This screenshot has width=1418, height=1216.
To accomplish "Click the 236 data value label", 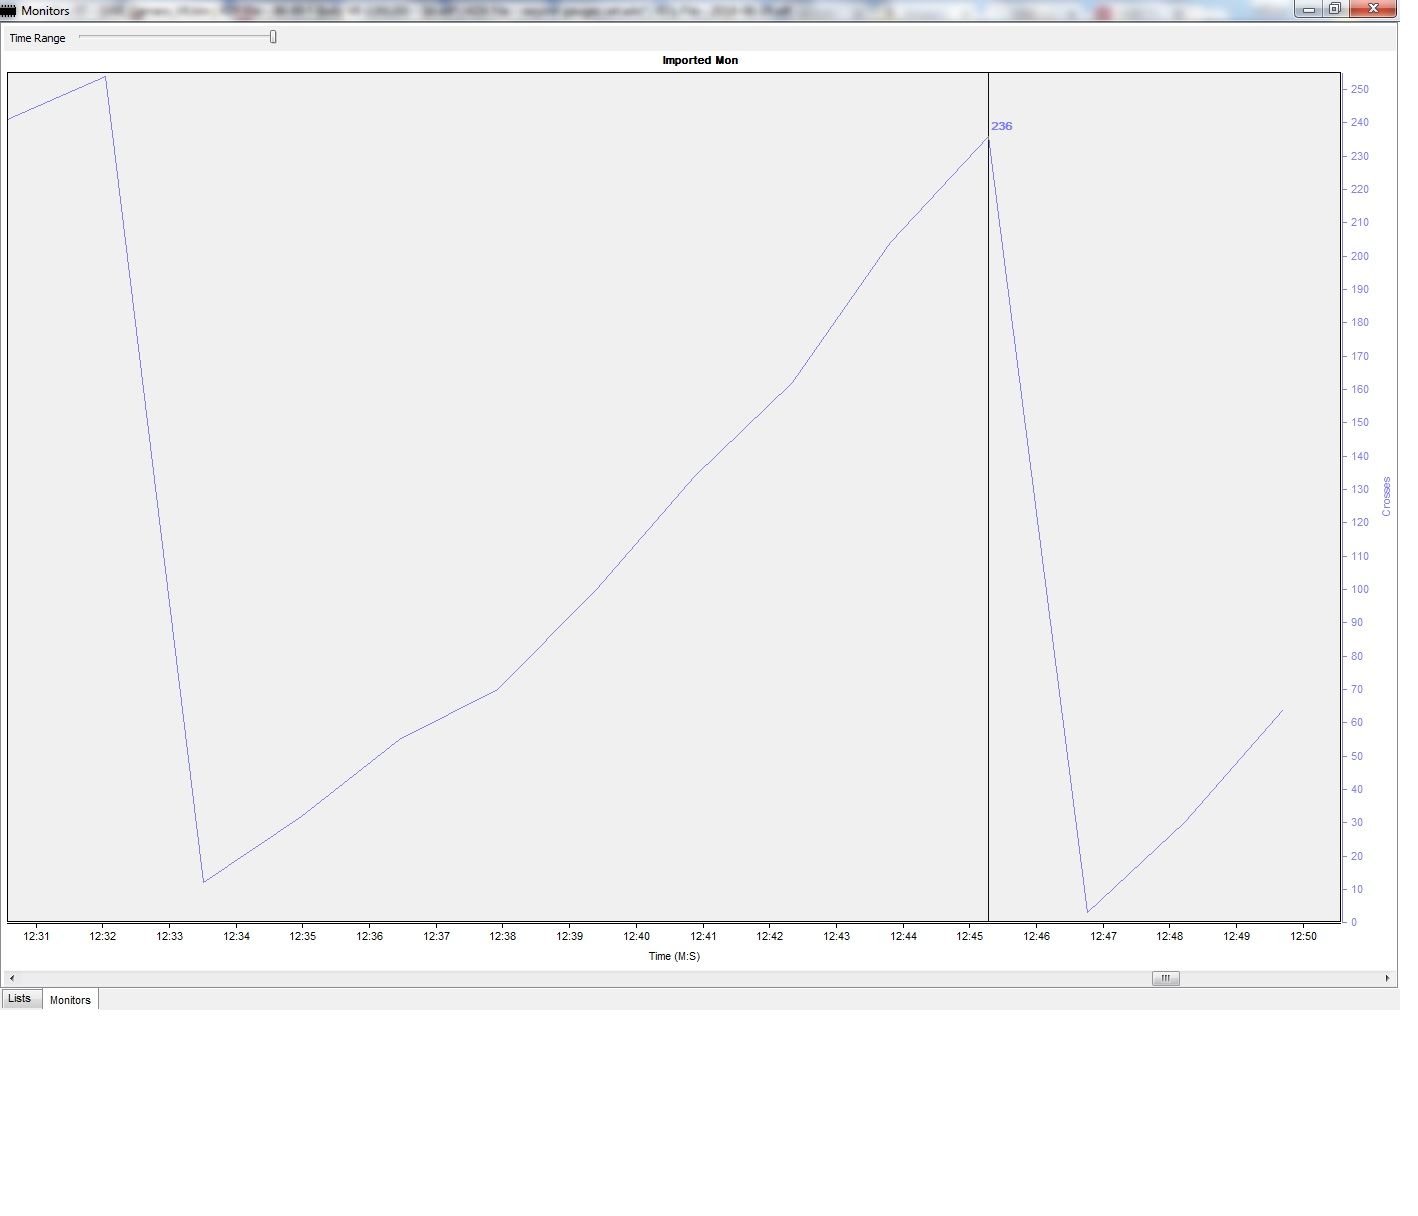I will [x=1001, y=126].
